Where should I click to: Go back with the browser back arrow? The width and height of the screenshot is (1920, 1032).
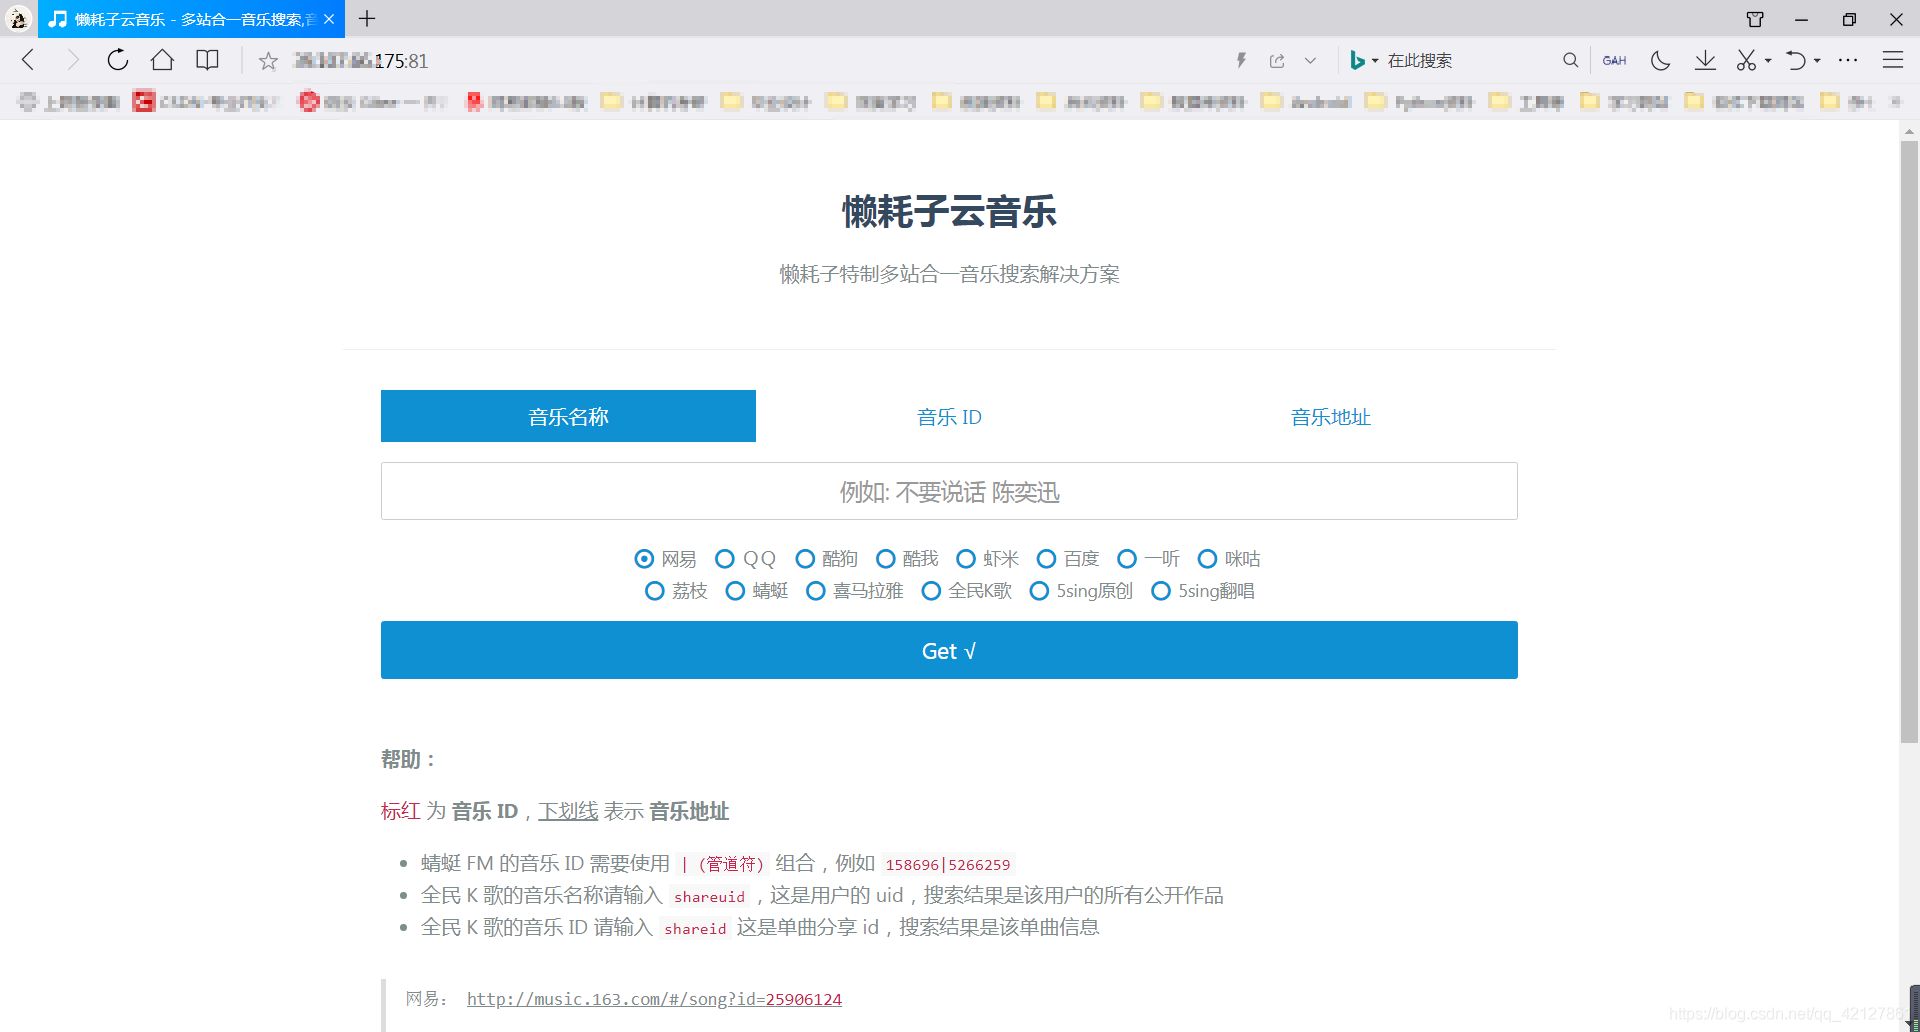point(28,60)
